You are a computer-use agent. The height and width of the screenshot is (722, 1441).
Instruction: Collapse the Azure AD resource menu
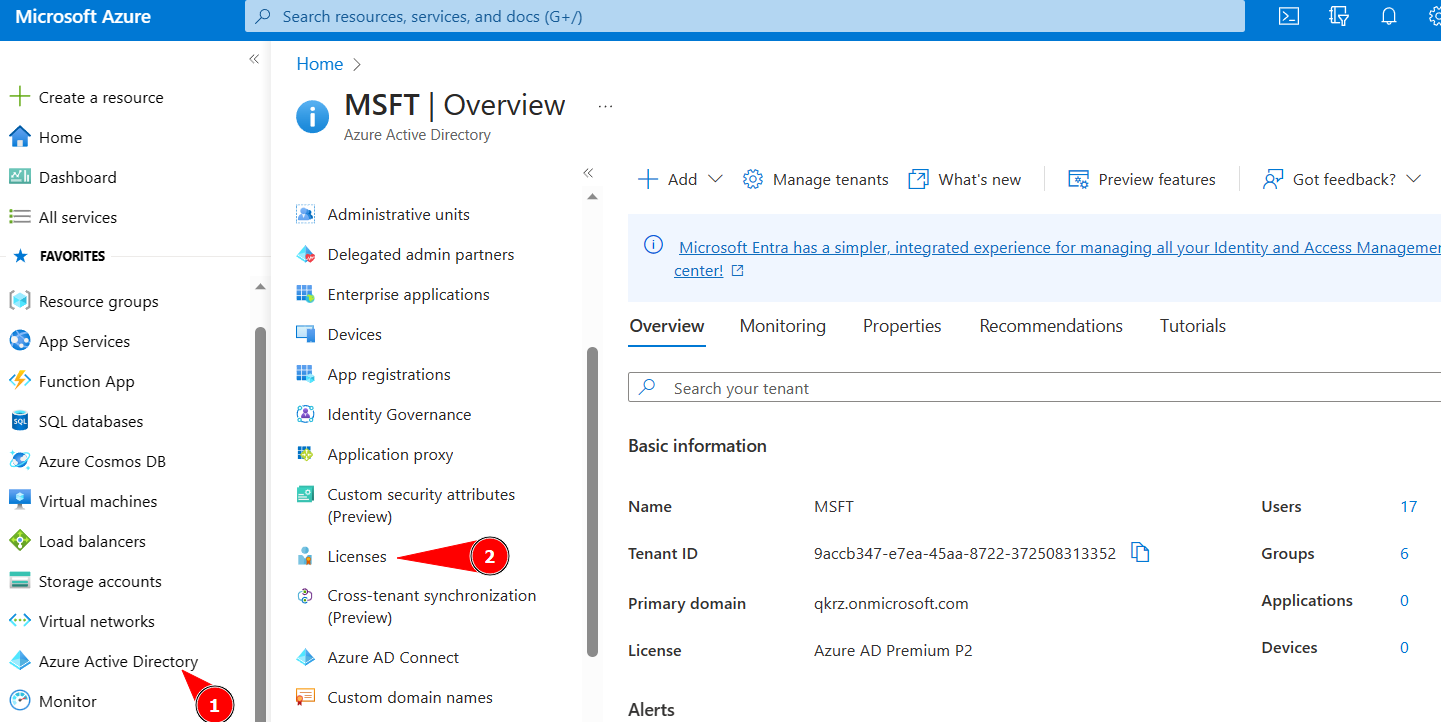point(588,173)
